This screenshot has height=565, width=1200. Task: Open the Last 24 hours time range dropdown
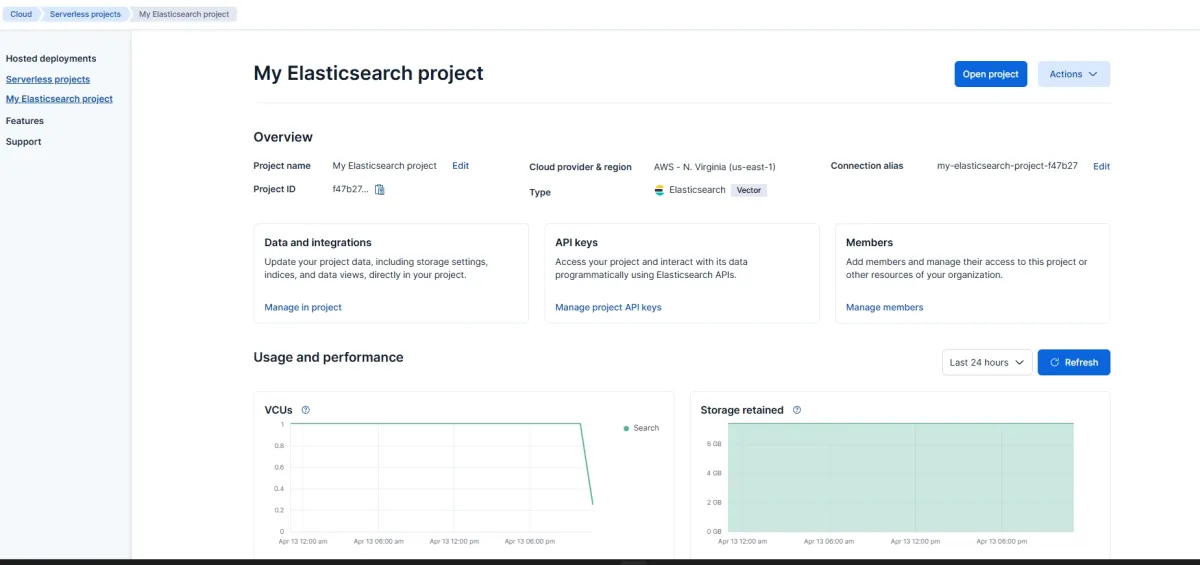[x=987, y=362]
